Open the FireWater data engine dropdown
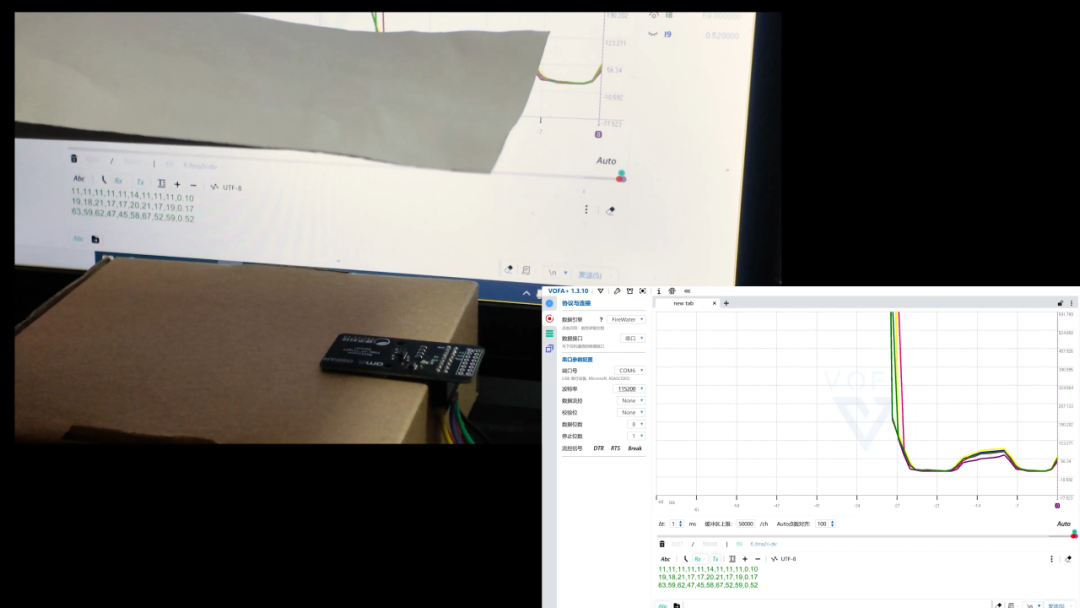 (627, 319)
